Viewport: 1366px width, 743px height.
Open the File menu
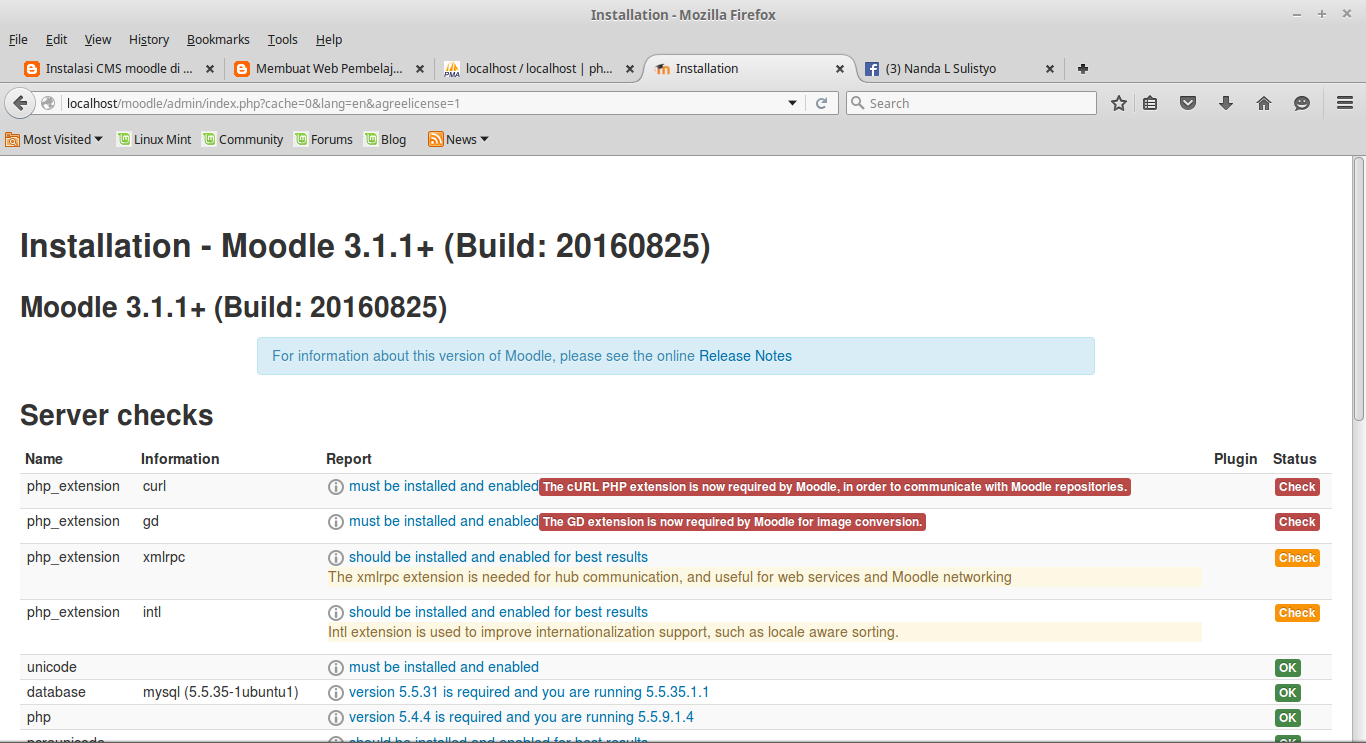18,40
